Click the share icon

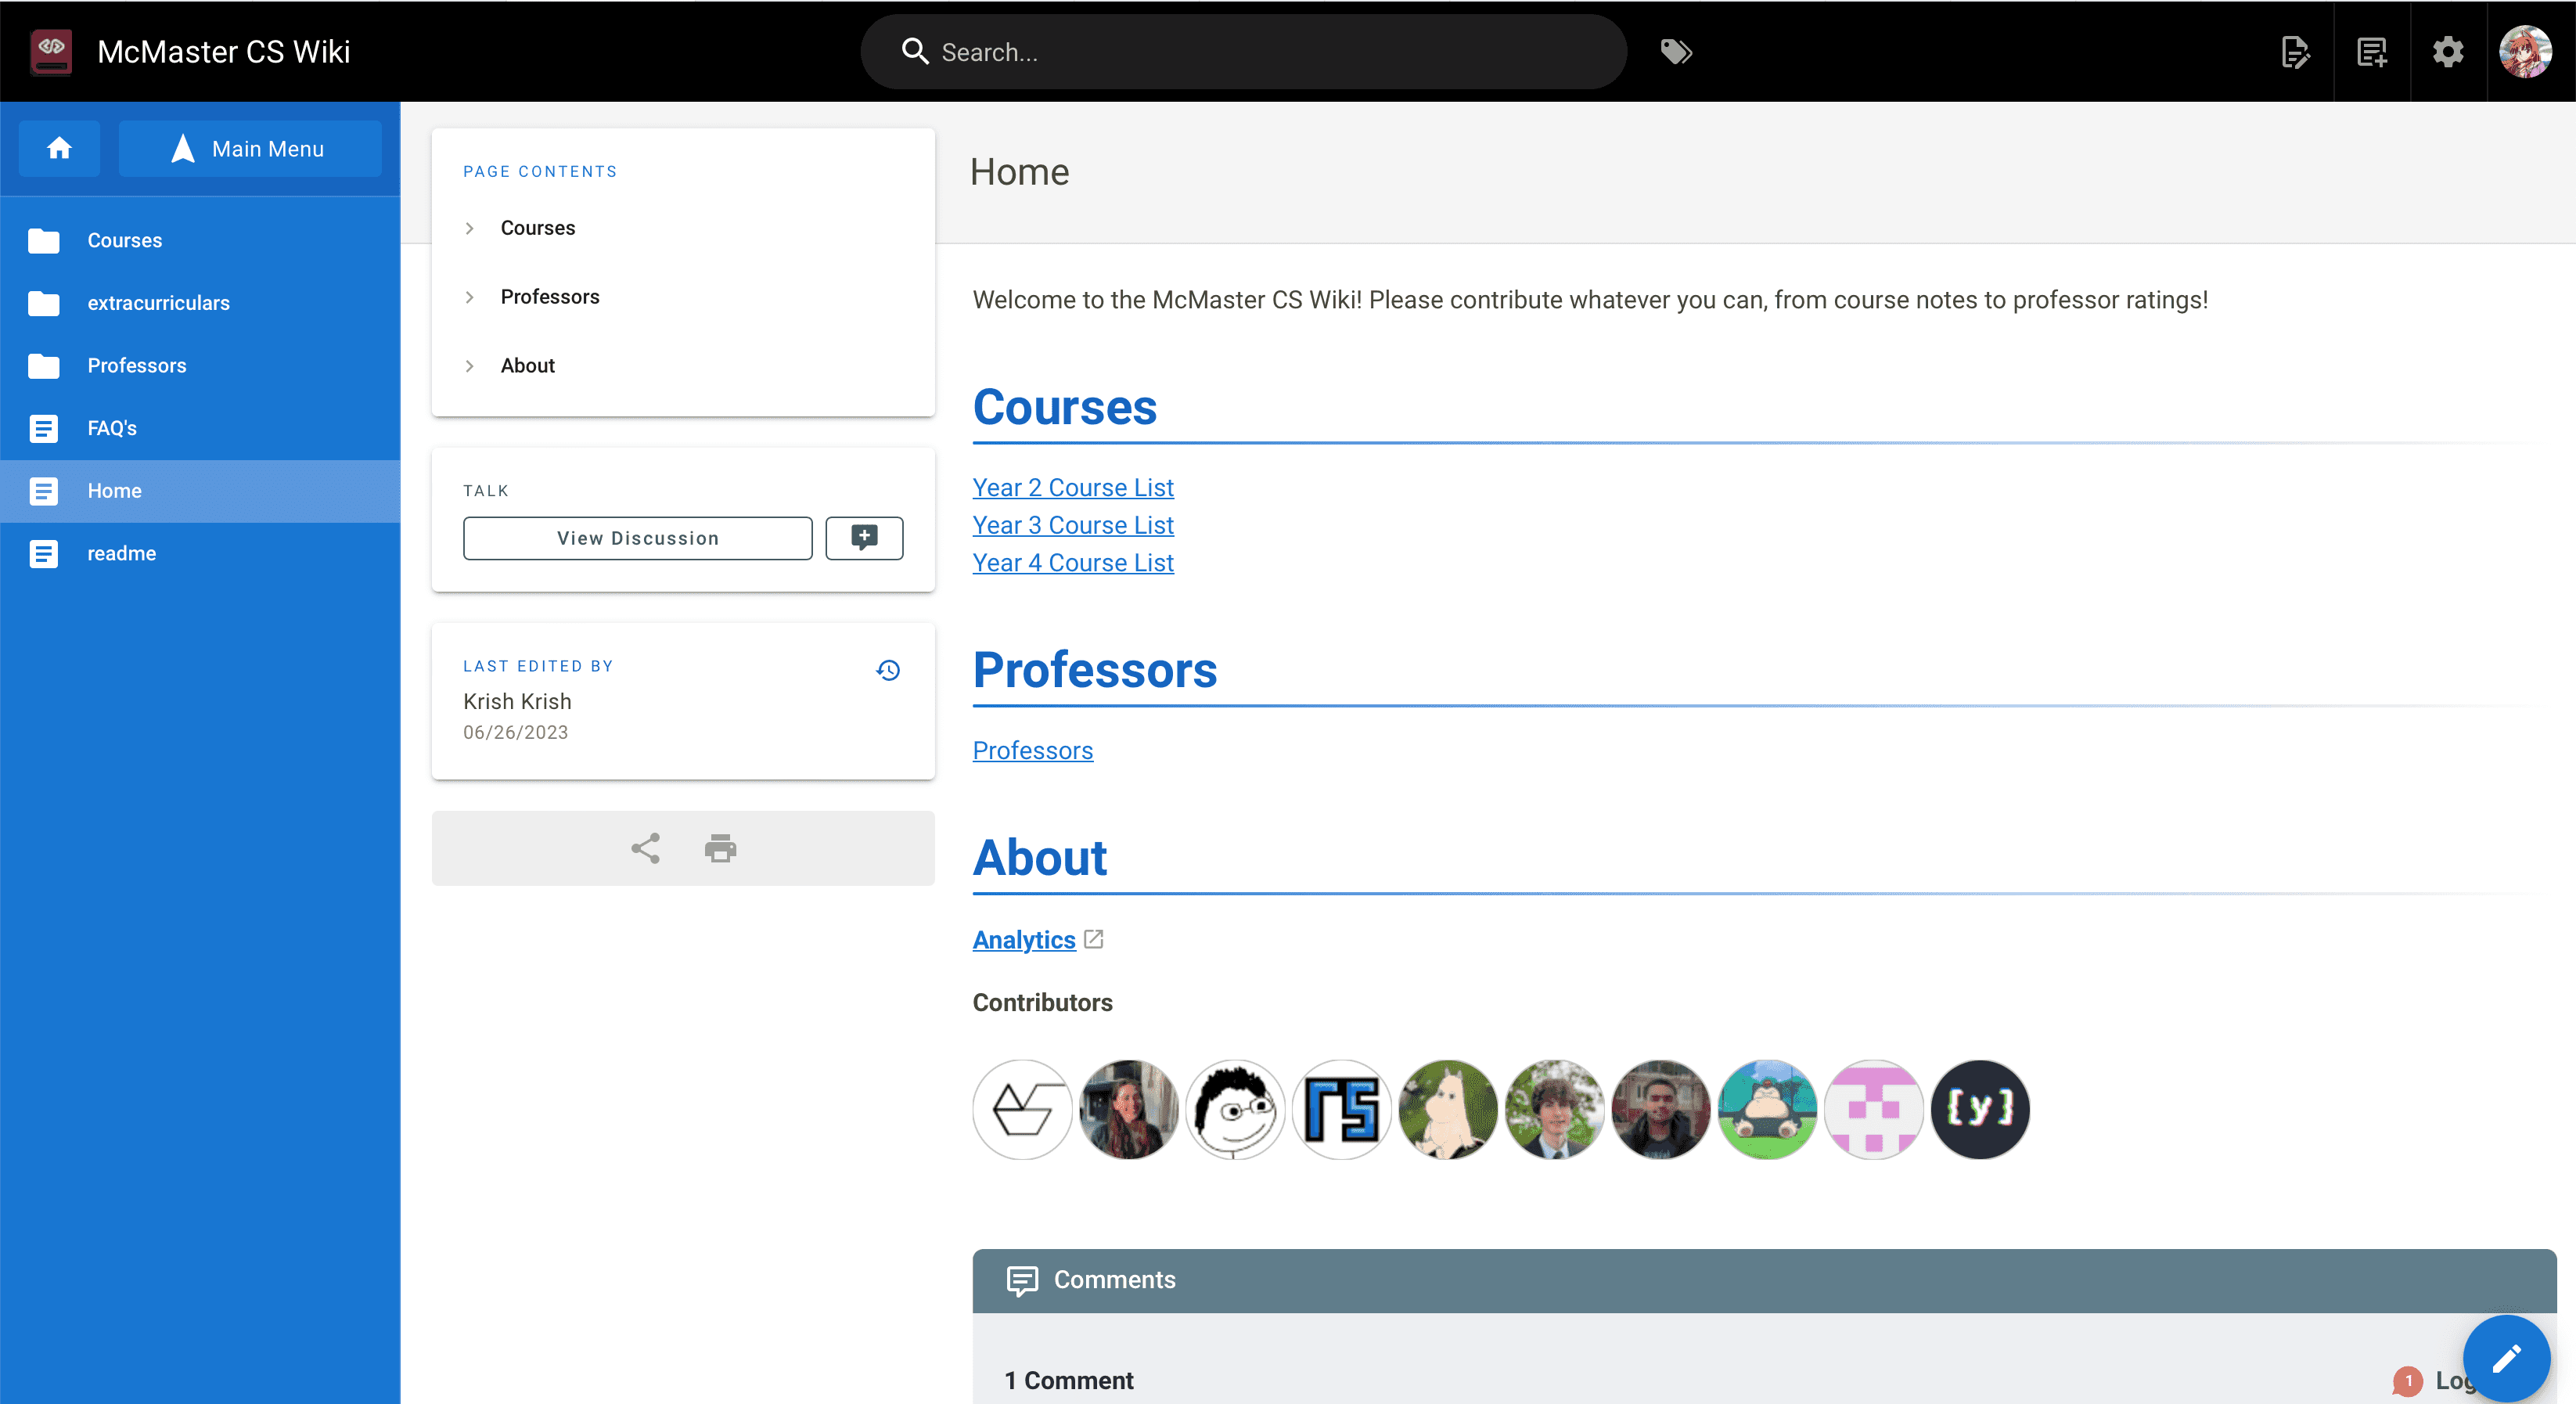[x=645, y=848]
